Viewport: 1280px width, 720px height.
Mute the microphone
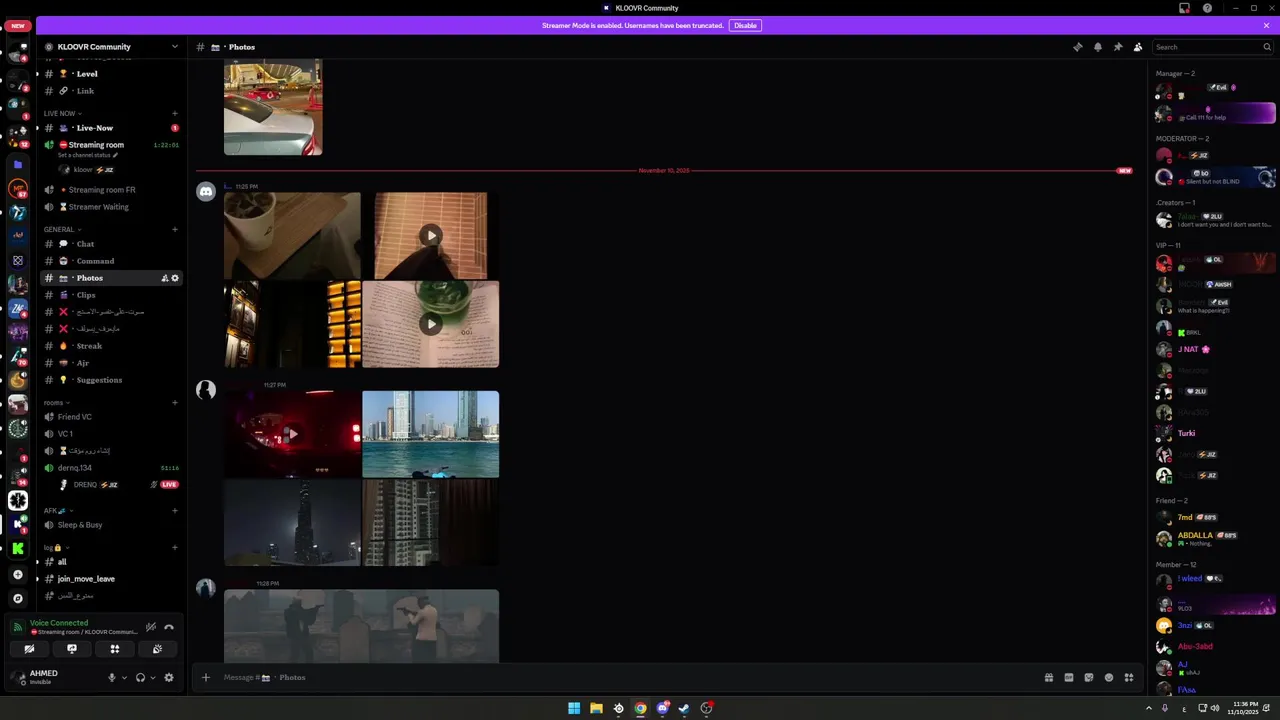click(112, 677)
